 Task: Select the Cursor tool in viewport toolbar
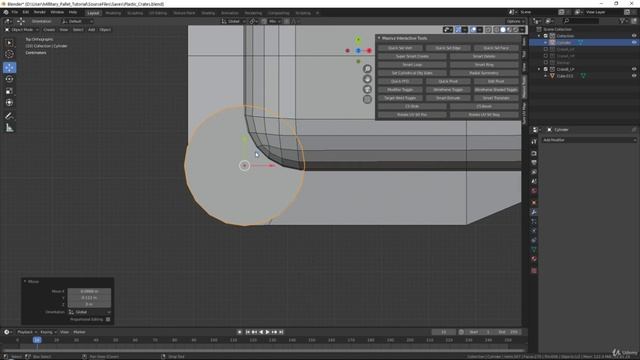pyautogui.click(x=9, y=54)
